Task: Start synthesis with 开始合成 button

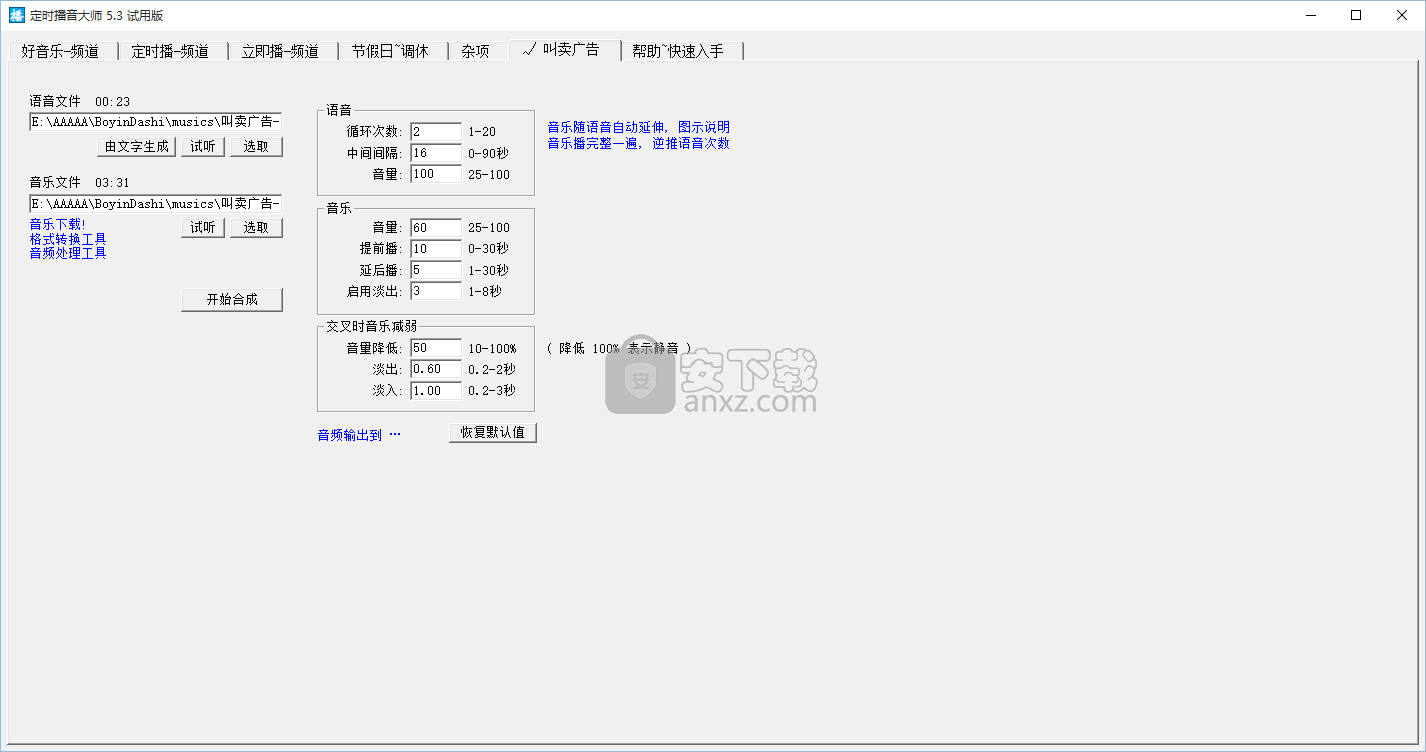Action: tap(232, 299)
